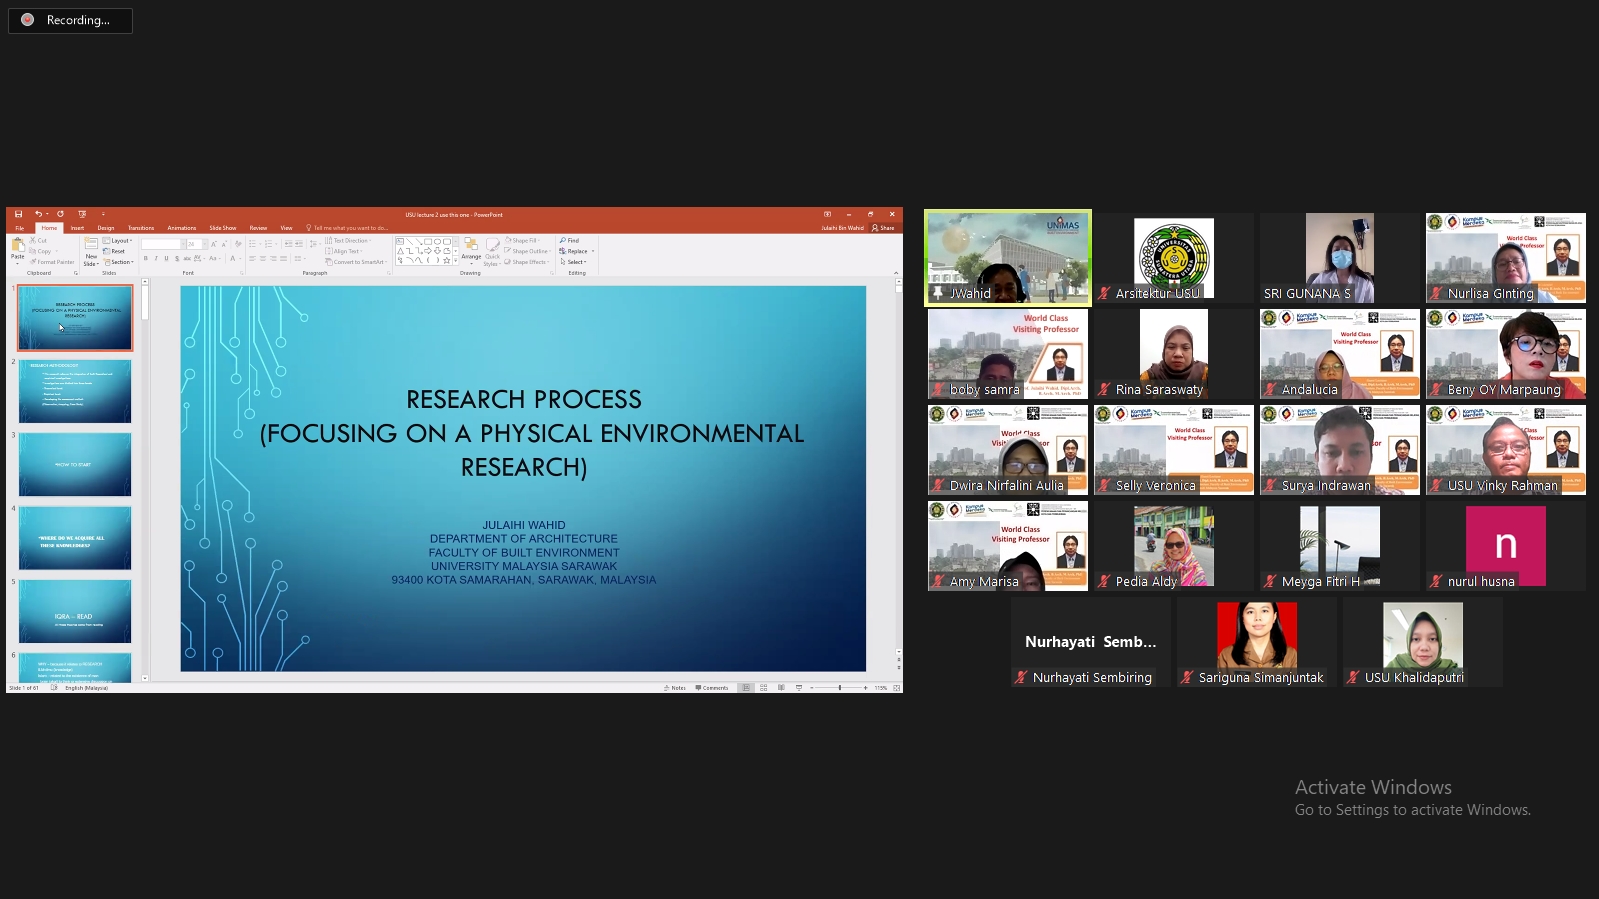Screen dimensions: 1599x899
Task: Select the Format Painter
Action: (52, 262)
